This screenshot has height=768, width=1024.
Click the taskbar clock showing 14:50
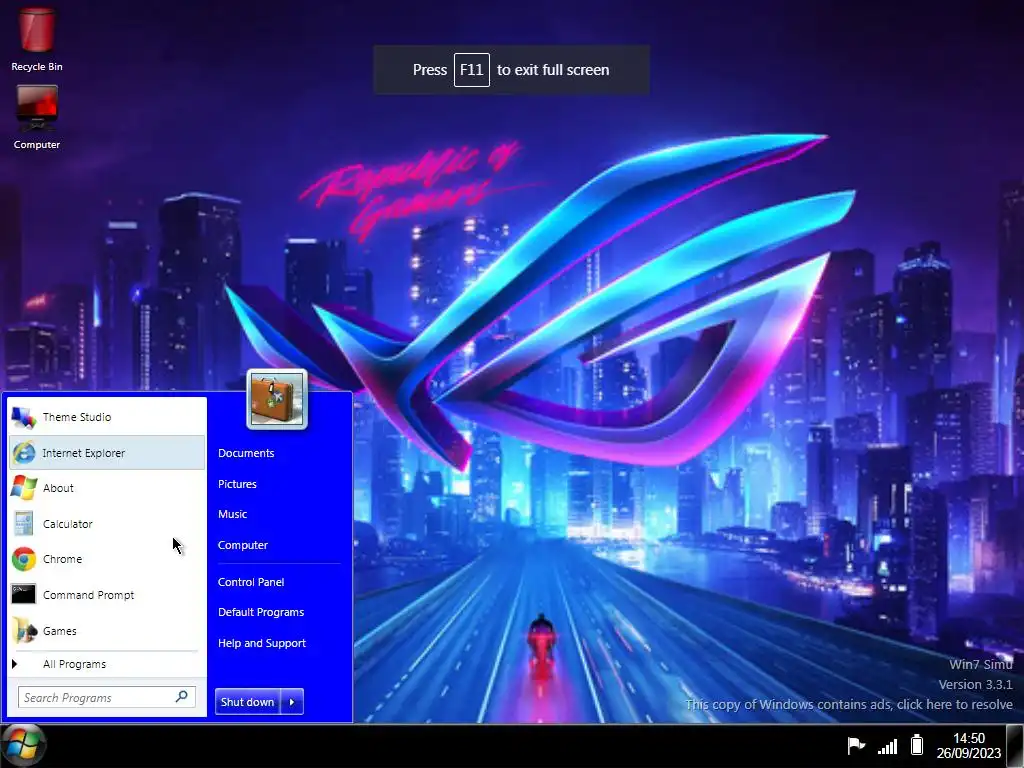coord(968,738)
